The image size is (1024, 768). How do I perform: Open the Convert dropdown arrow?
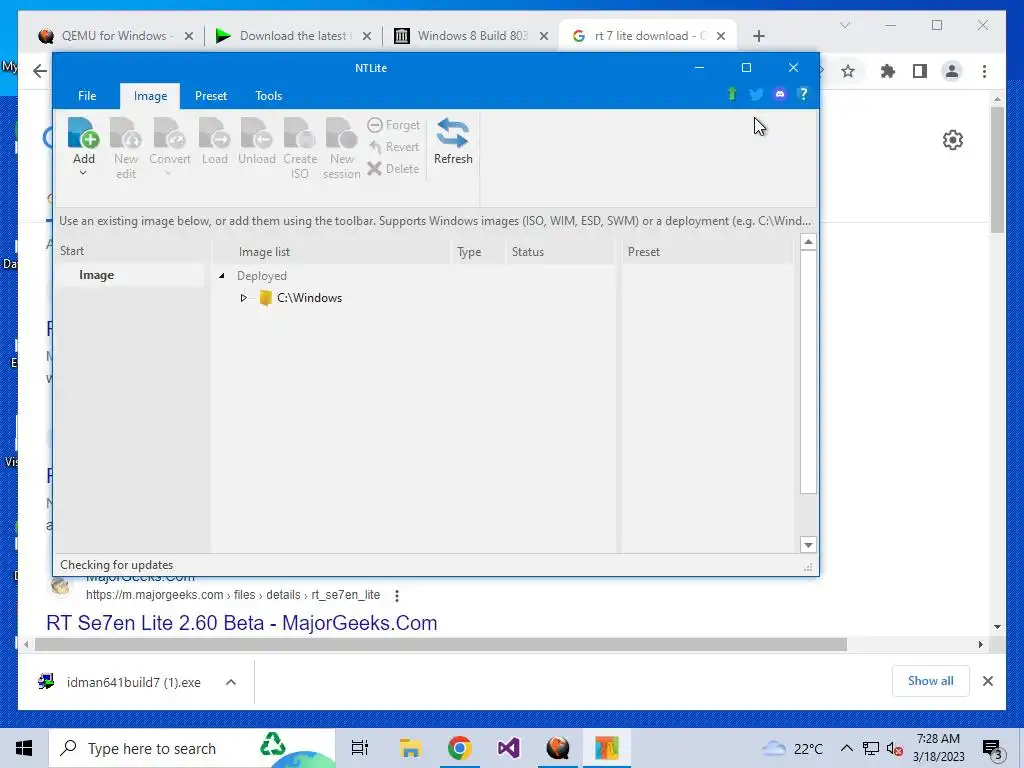(x=168, y=173)
